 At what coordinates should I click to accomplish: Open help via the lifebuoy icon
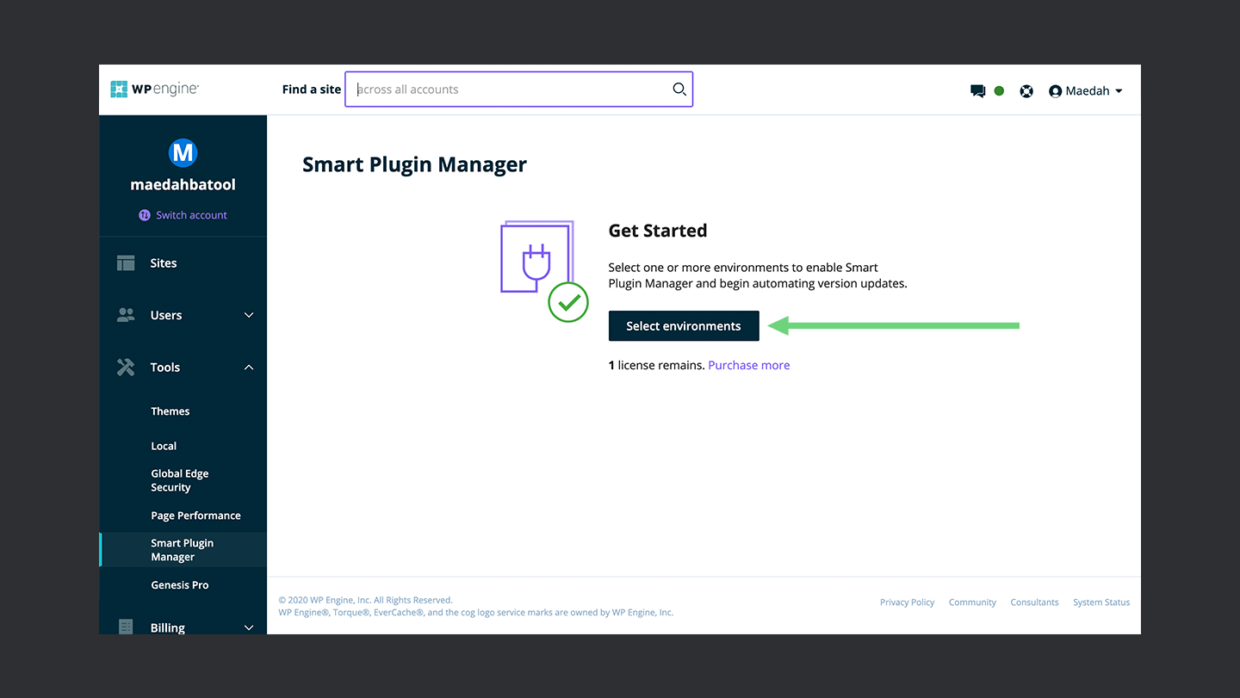[x=1026, y=90]
